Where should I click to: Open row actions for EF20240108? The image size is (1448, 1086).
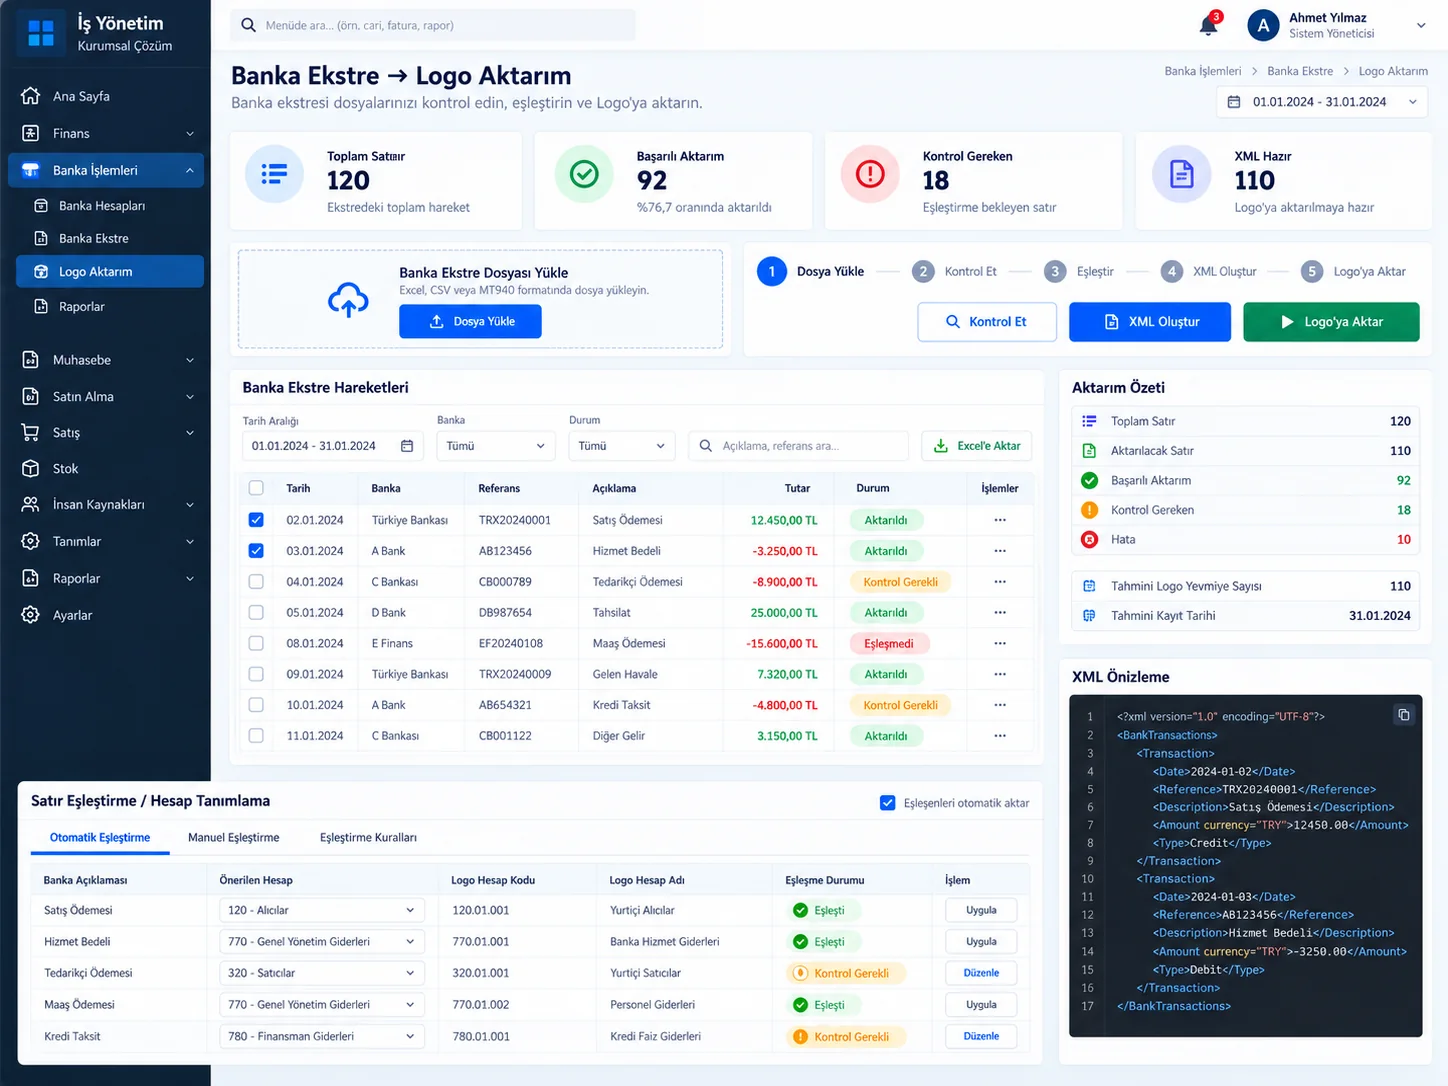click(1000, 643)
